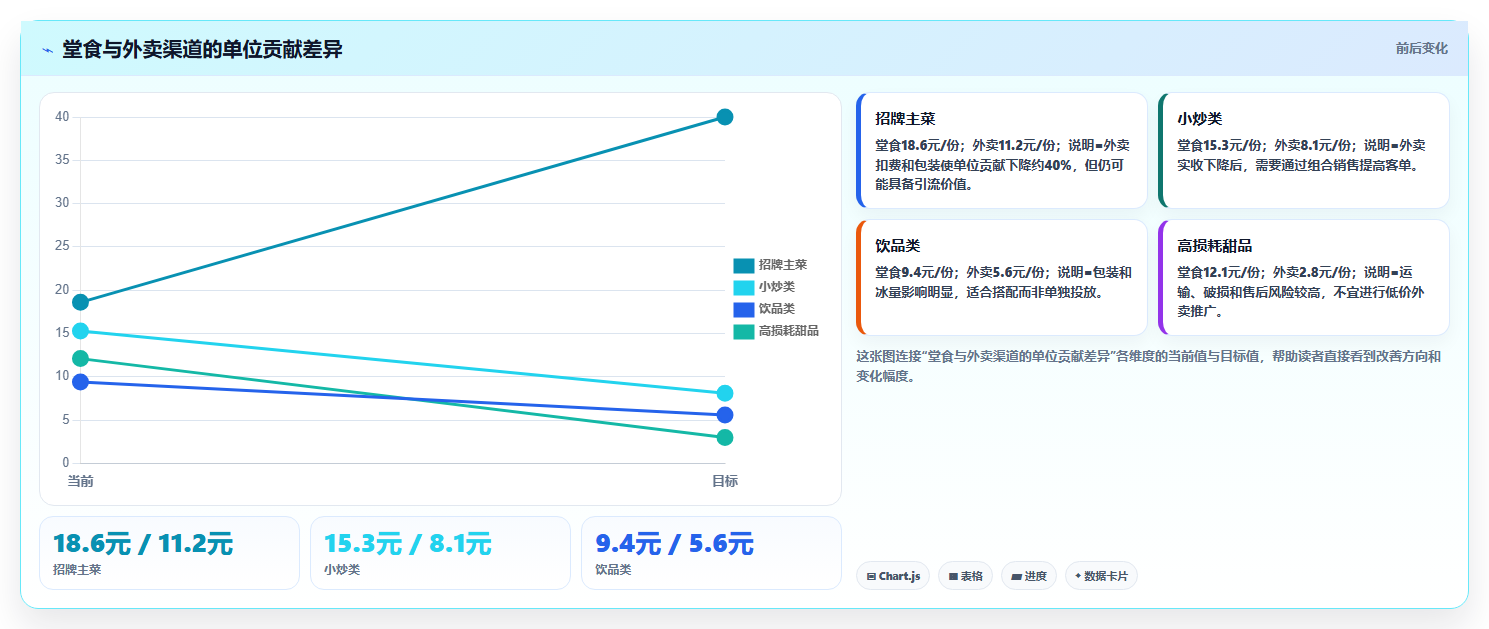Click the 招牌主菜 label under 18.6元
The width and height of the screenshot is (1489, 629).
point(77,570)
